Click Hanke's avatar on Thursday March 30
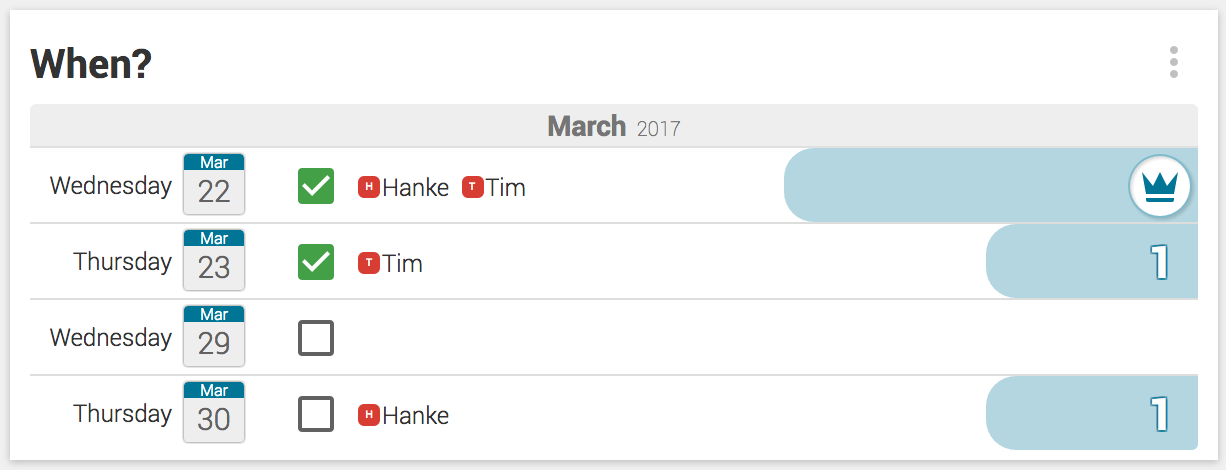The image size is (1226, 470). (x=369, y=415)
